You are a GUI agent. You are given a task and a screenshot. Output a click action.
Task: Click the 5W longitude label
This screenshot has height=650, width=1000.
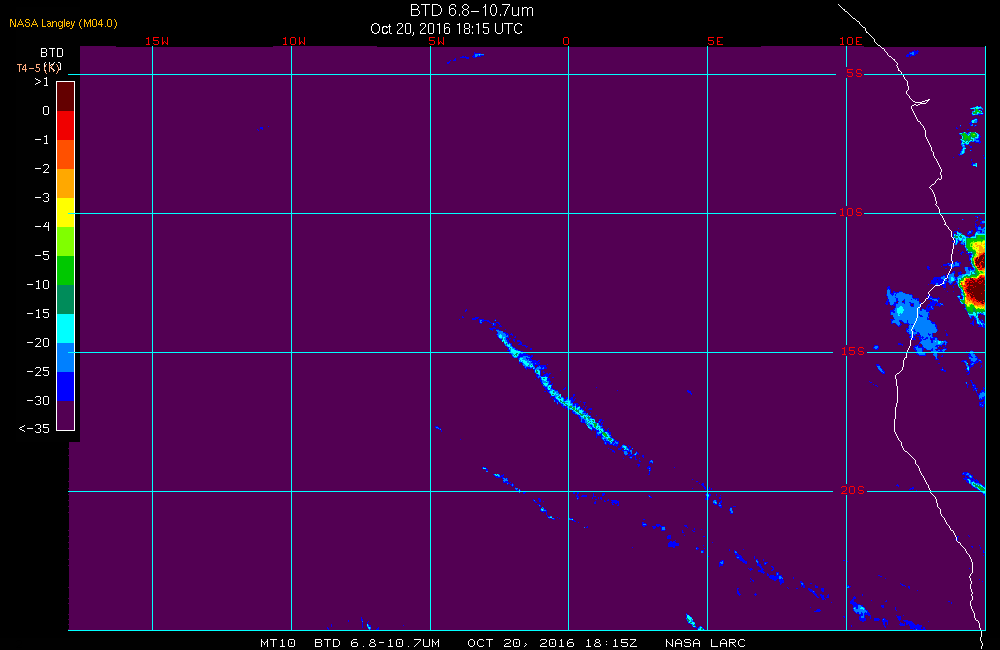(437, 41)
